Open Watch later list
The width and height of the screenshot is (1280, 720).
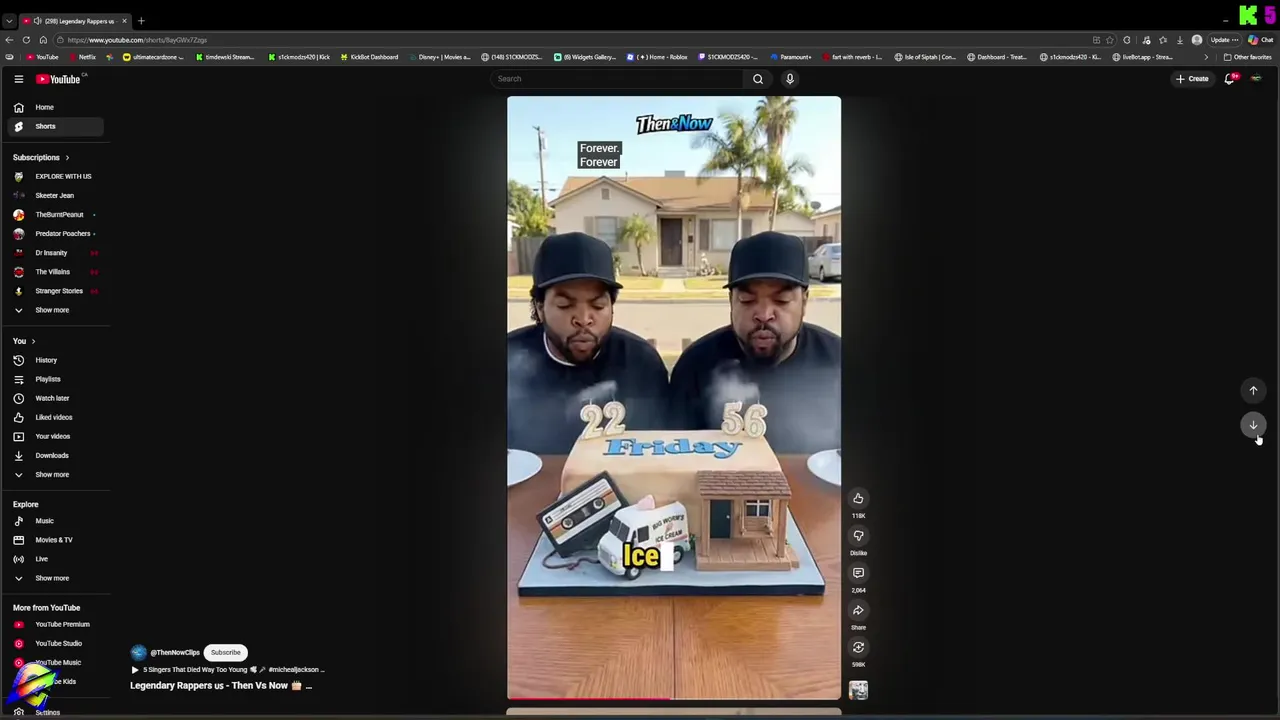[x=56, y=398]
